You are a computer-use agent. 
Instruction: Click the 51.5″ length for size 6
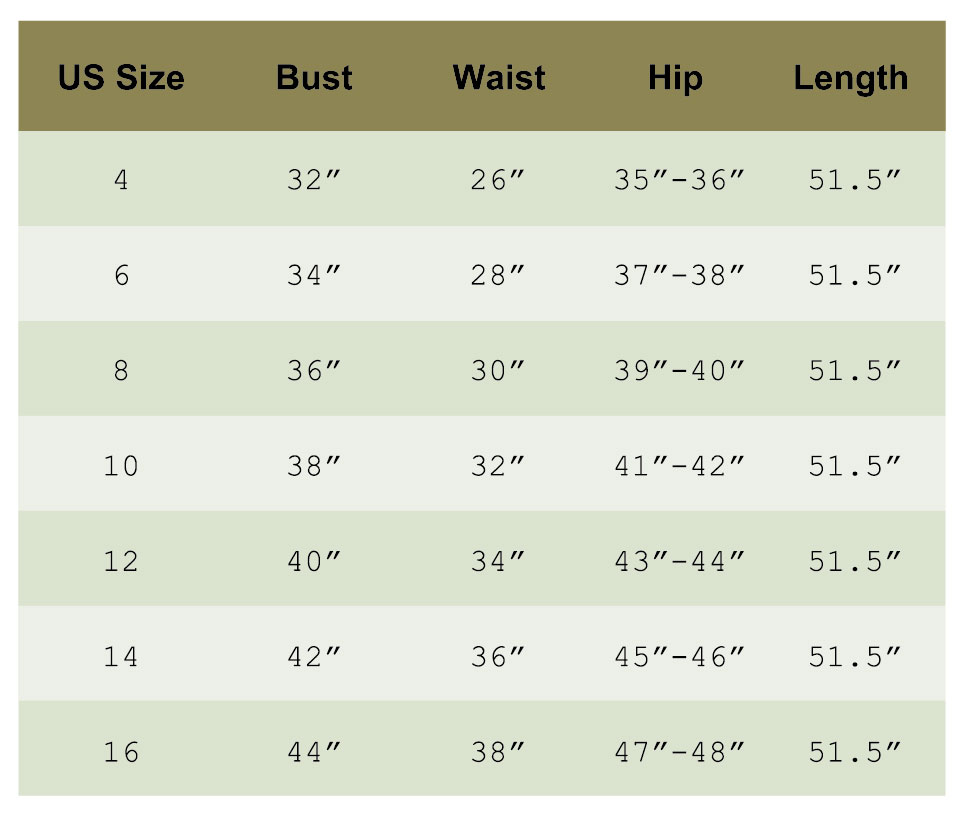(855, 276)
